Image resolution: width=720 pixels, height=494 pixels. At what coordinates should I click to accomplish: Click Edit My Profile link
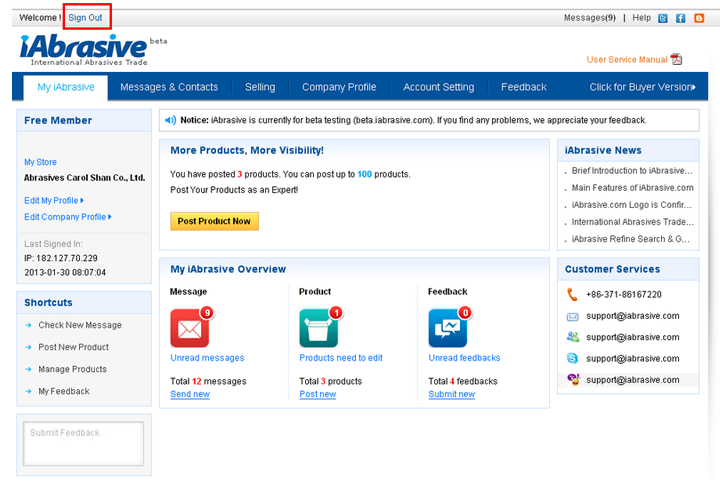click(54, 201)
